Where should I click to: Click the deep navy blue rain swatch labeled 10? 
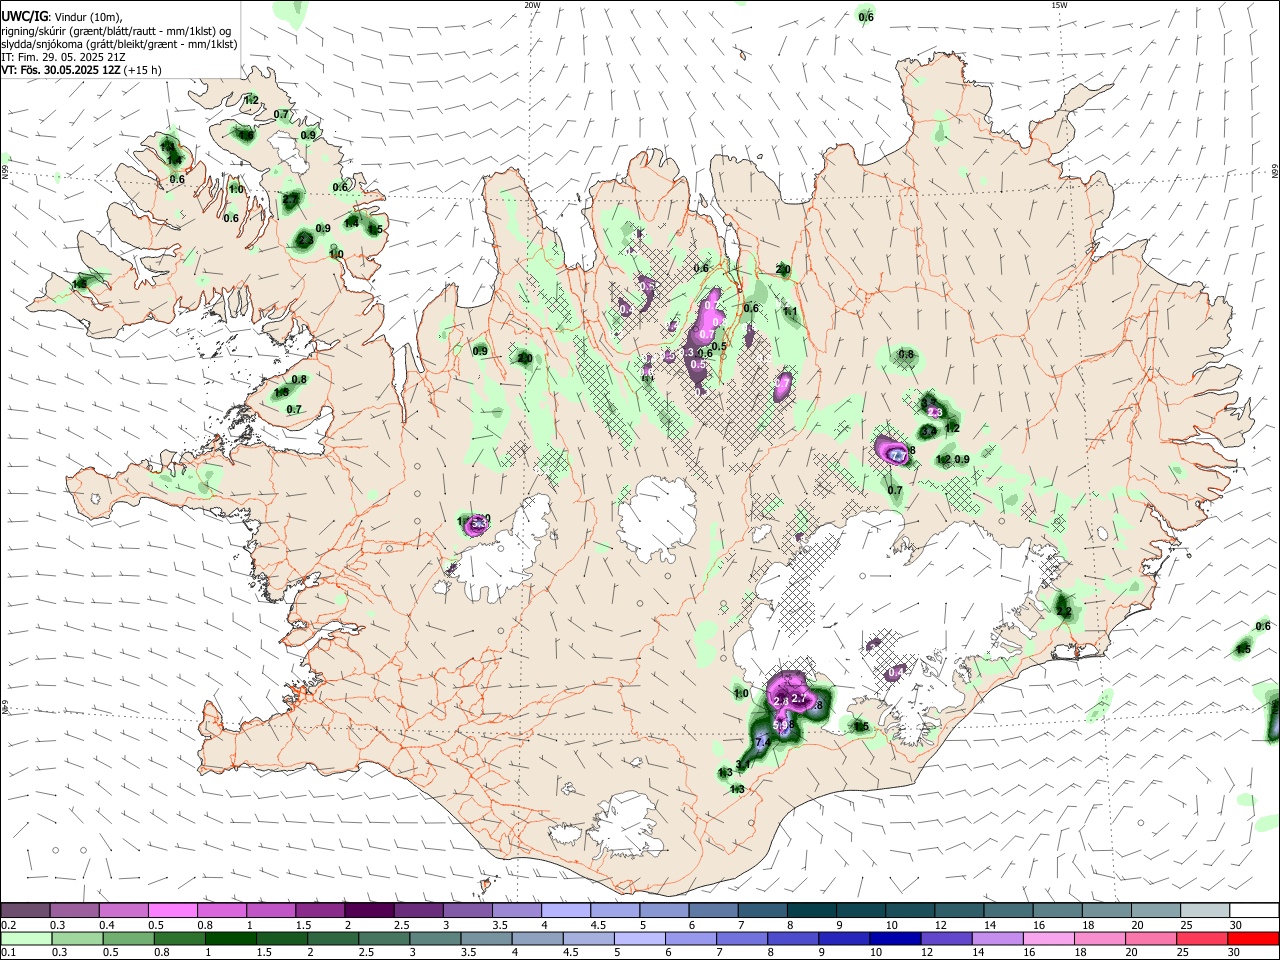click(x=893, y=938)
